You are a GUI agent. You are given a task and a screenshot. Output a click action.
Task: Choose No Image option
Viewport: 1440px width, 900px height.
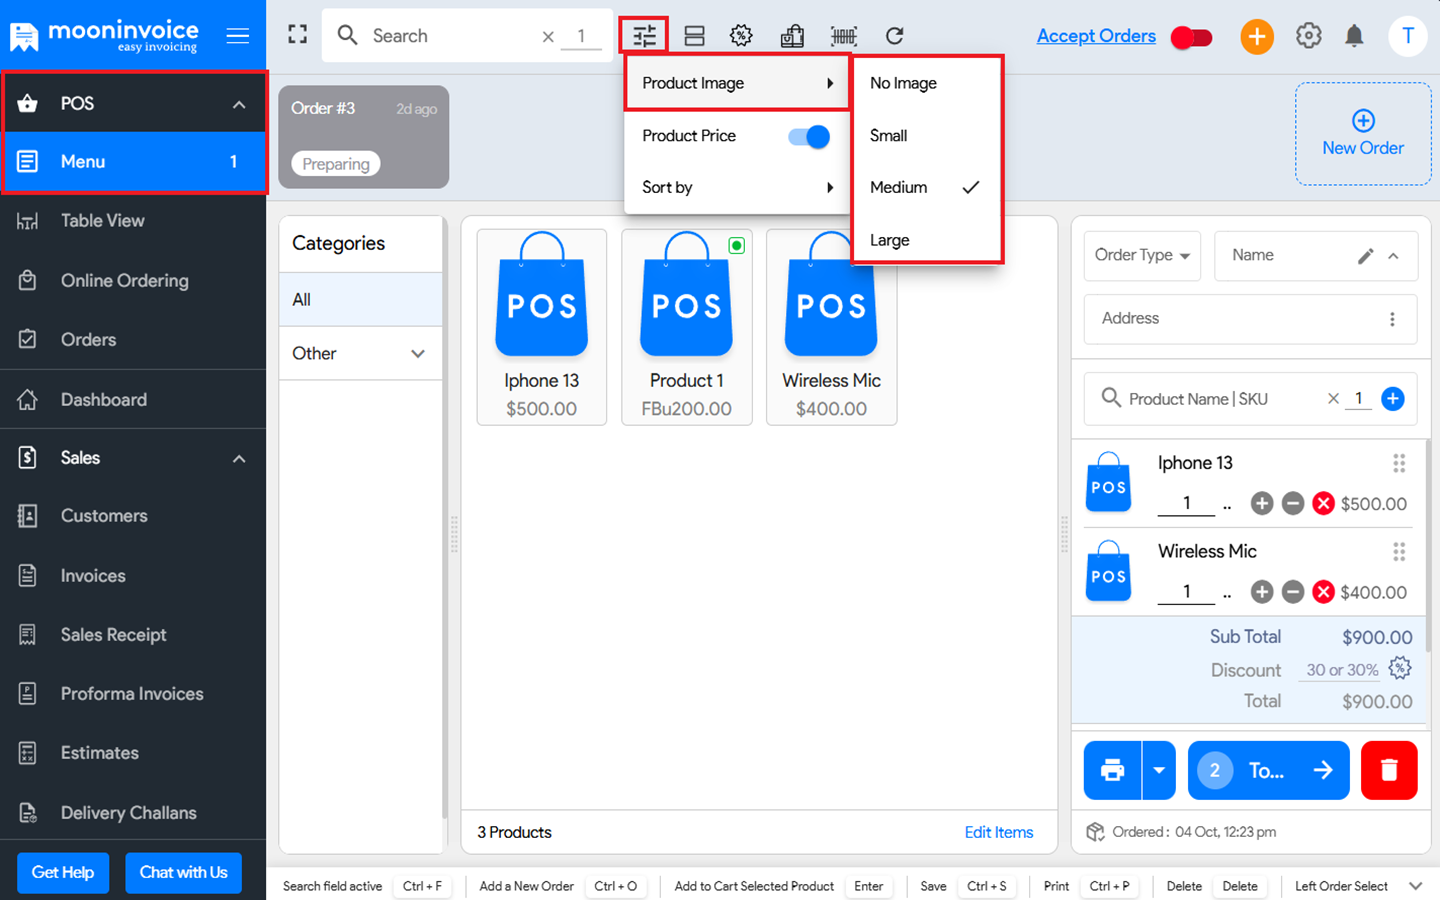click(903, 83)
